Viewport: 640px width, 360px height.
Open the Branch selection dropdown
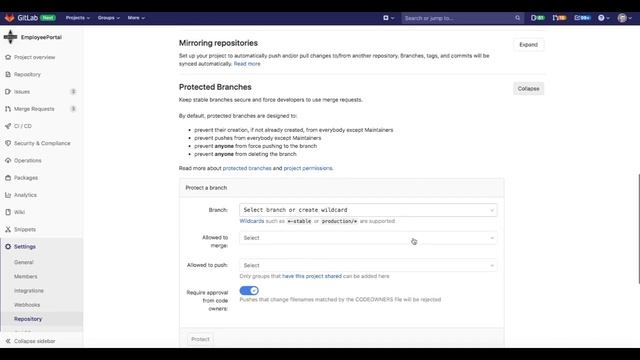point(368,210)
